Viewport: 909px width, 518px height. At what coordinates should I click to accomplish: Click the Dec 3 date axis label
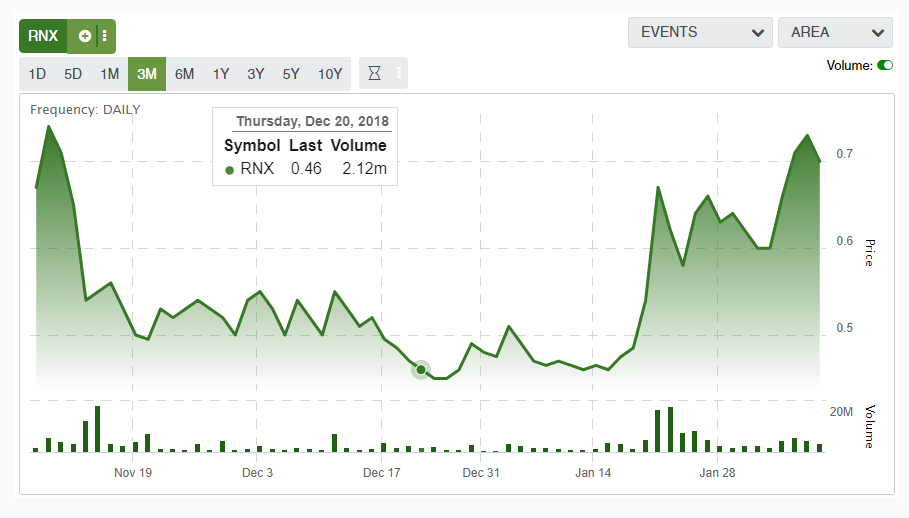[x=257, y=473]
